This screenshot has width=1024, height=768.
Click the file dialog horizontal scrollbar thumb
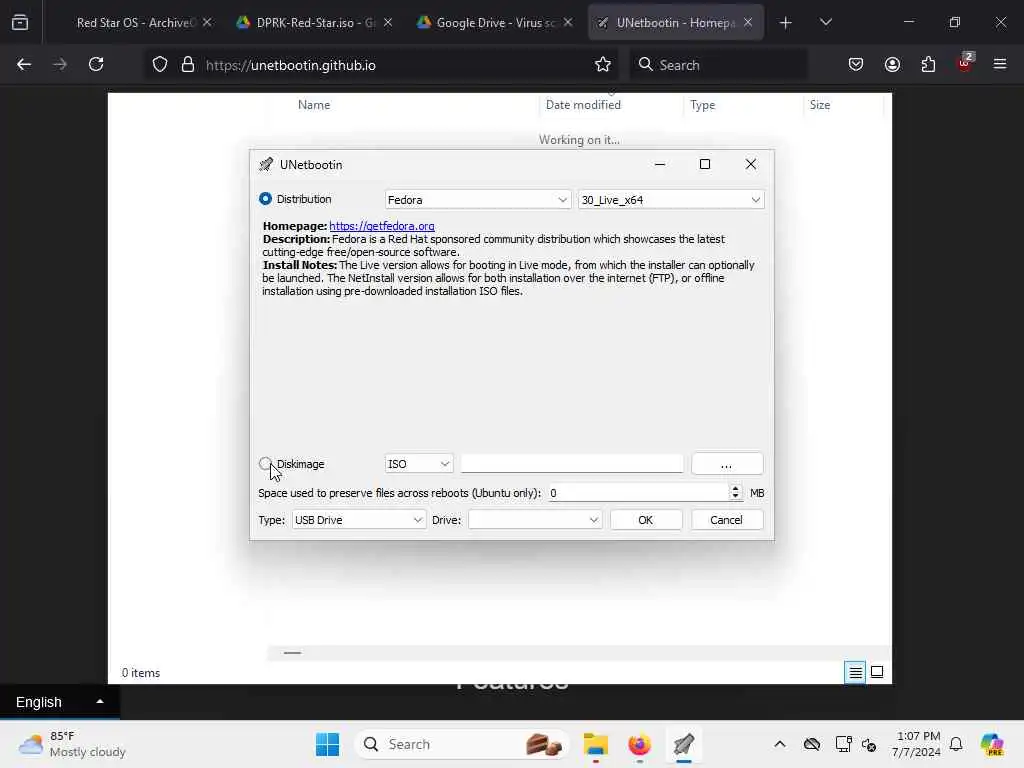pos(292,652)
